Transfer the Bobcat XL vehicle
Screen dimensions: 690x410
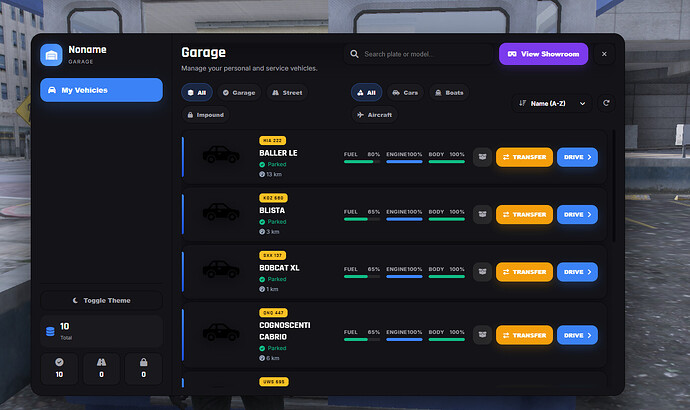point(524,272)
